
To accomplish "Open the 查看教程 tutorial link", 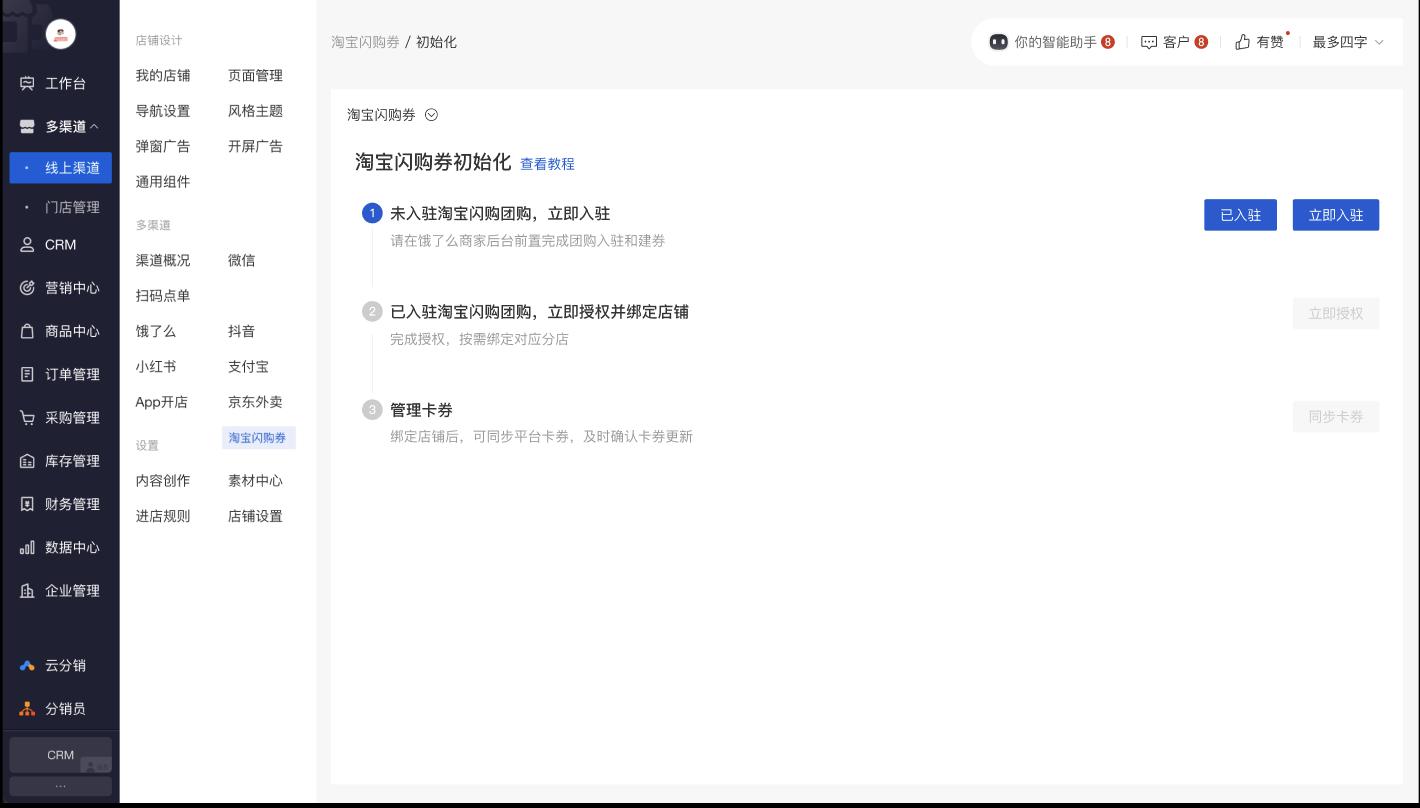I will click(547, 164).
